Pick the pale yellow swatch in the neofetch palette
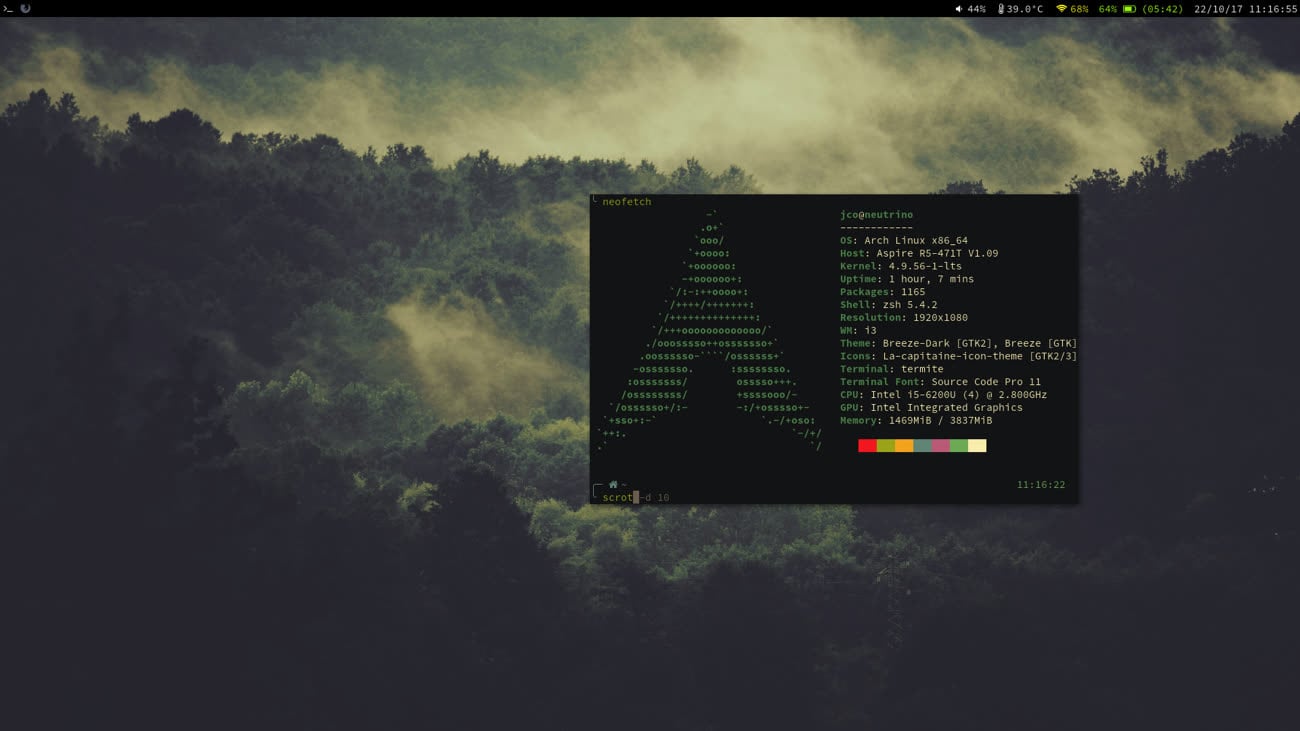This screenshot has width=1300, height=731. (x=977, y=446)
